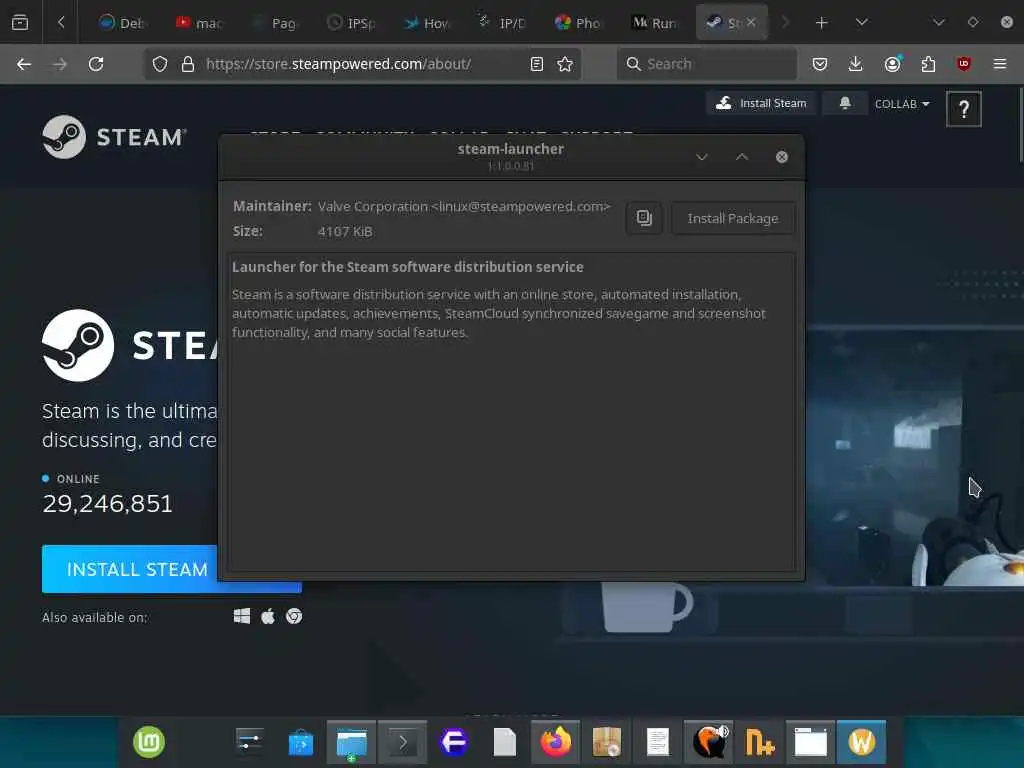
Task: Click the INSTALL STEAM blue button
Action: (172, 569)
